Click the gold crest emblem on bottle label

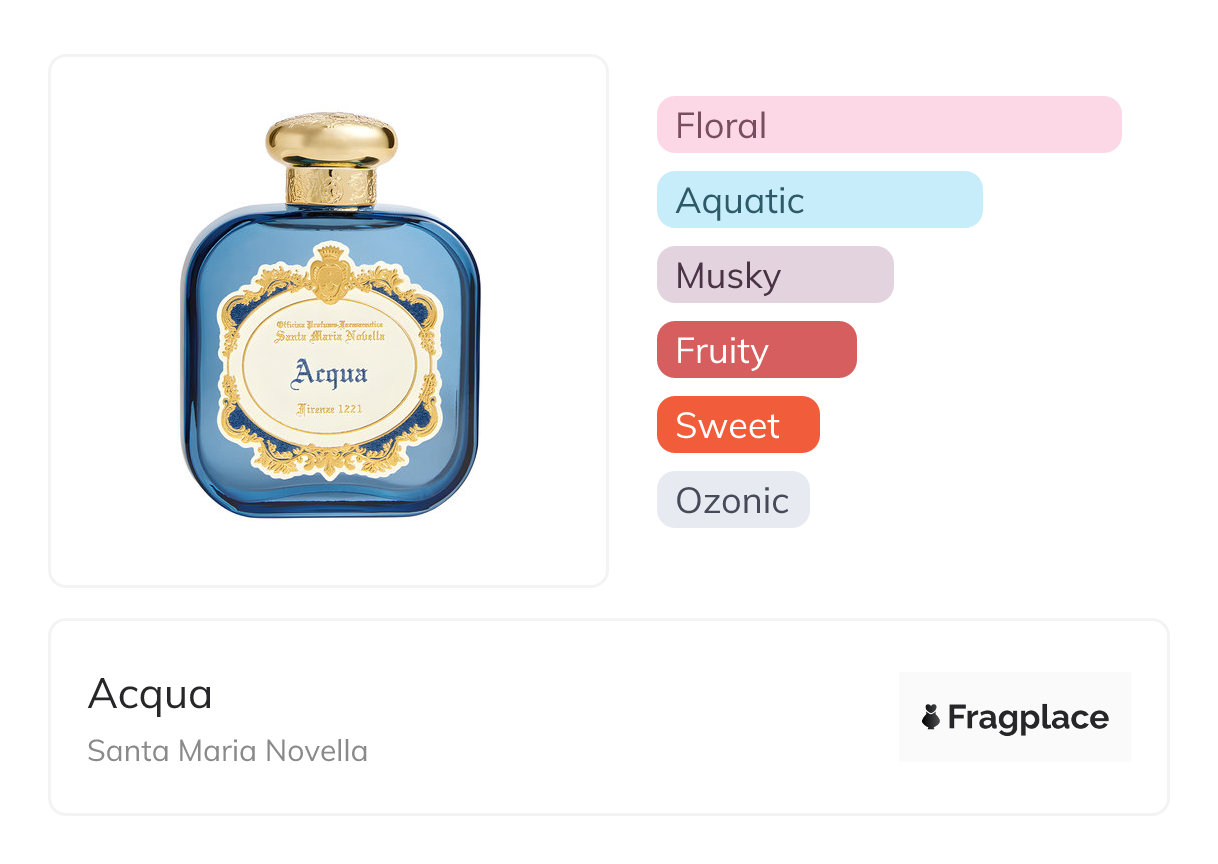330,271
